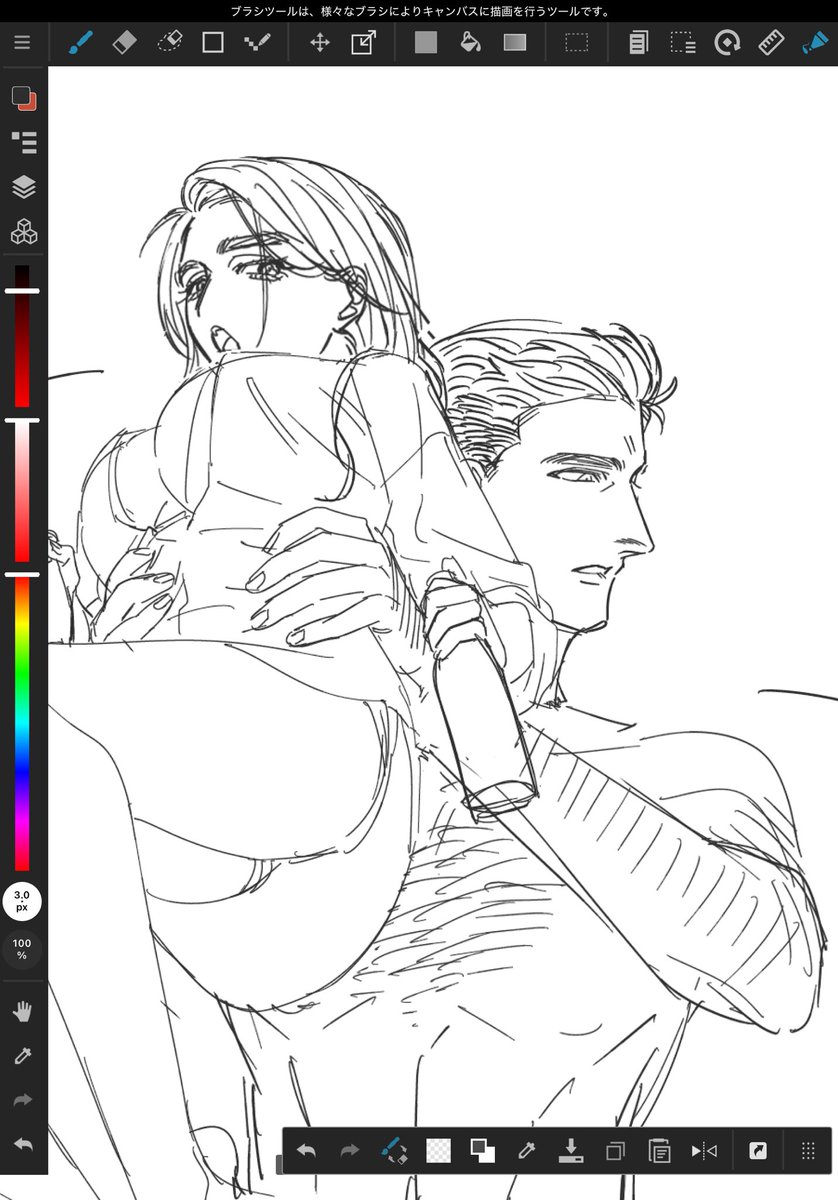Select the Bucket fill tool
Screen dimensions: 838x1200
[470, 43]
